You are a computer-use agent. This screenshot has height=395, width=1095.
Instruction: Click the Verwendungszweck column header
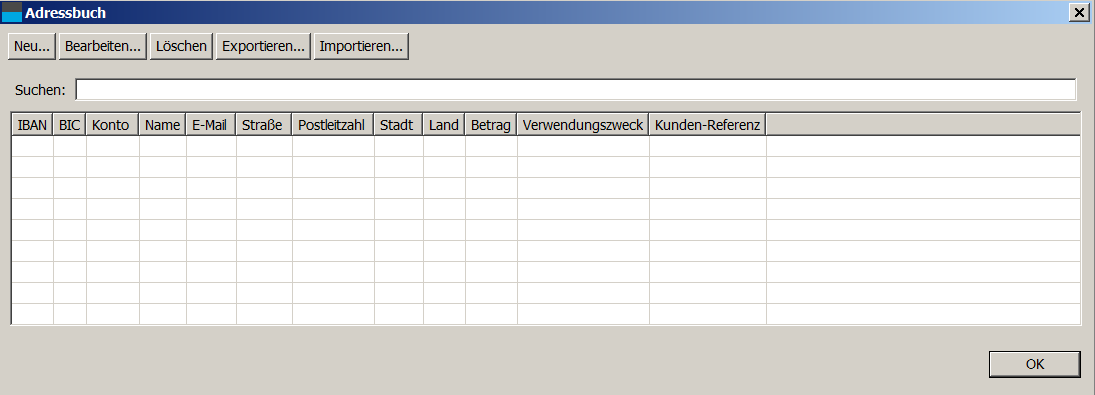(x=583, y=125)
